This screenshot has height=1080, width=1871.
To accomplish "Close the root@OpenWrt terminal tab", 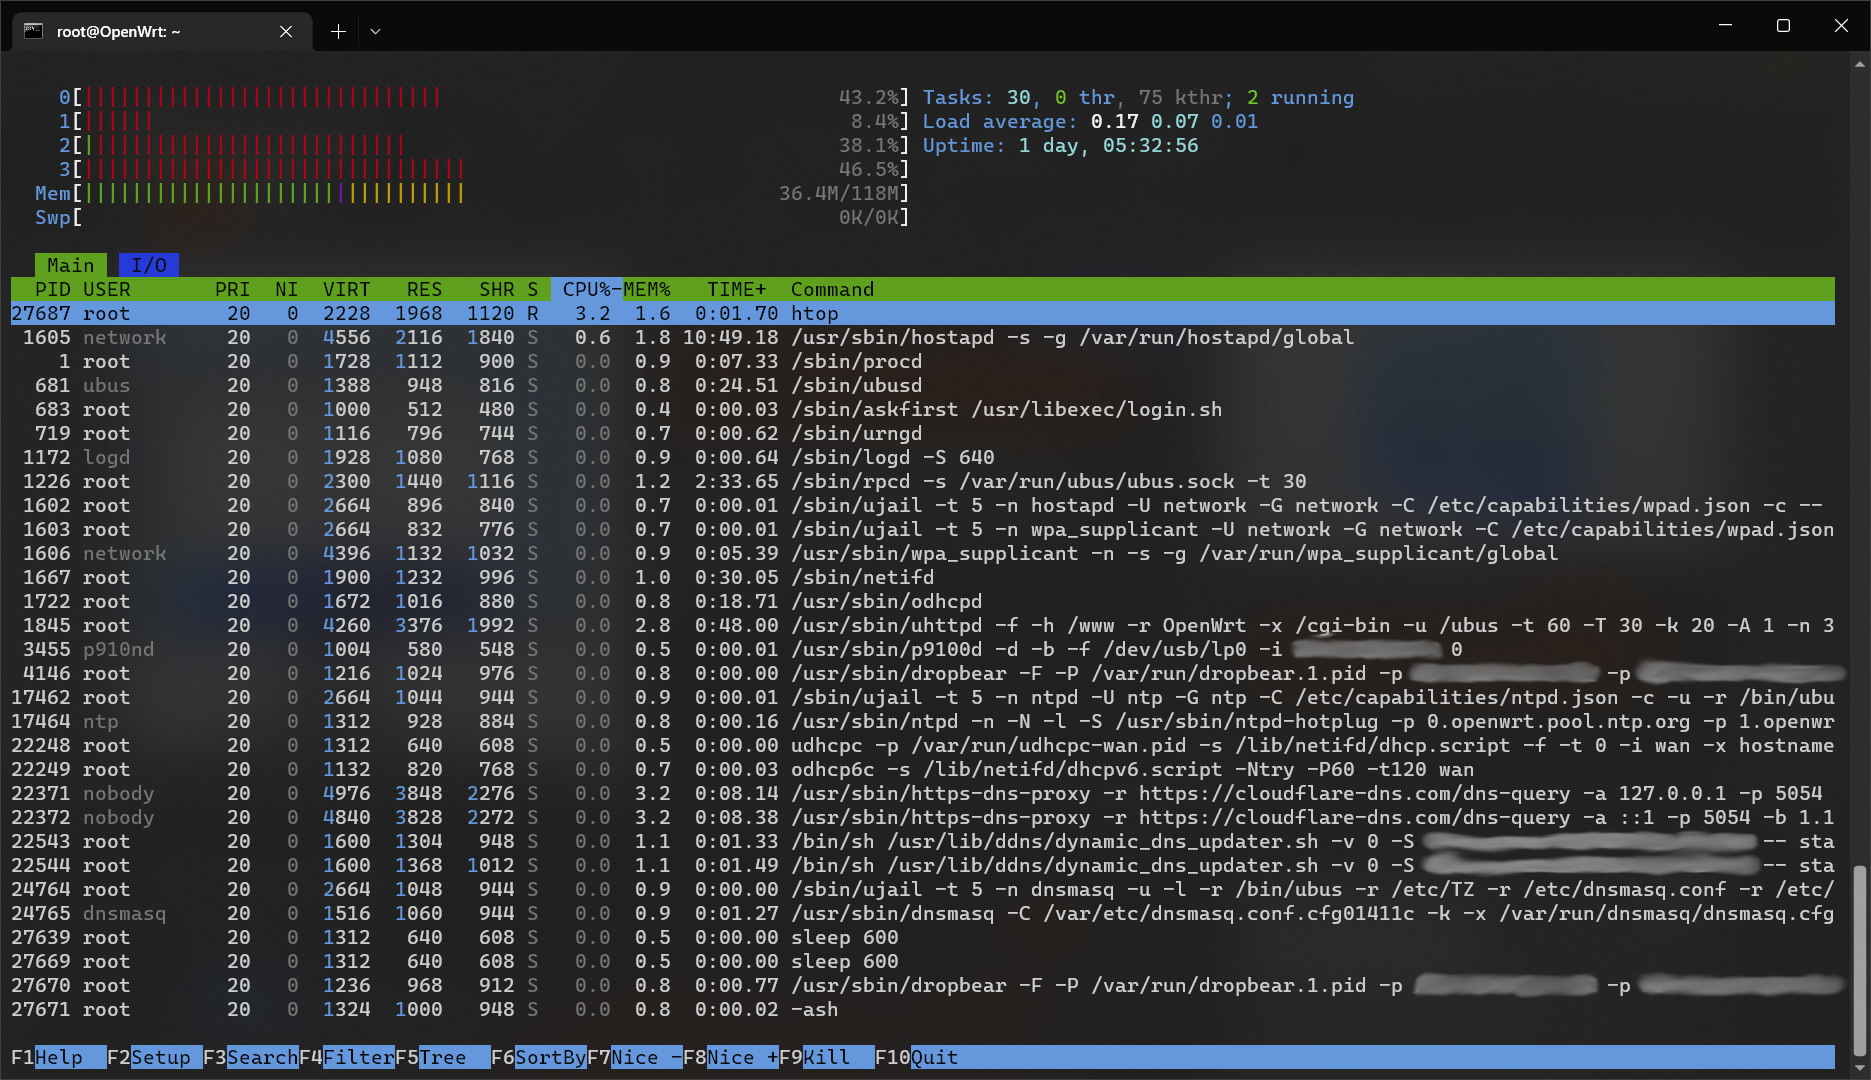I will point(286,31).
